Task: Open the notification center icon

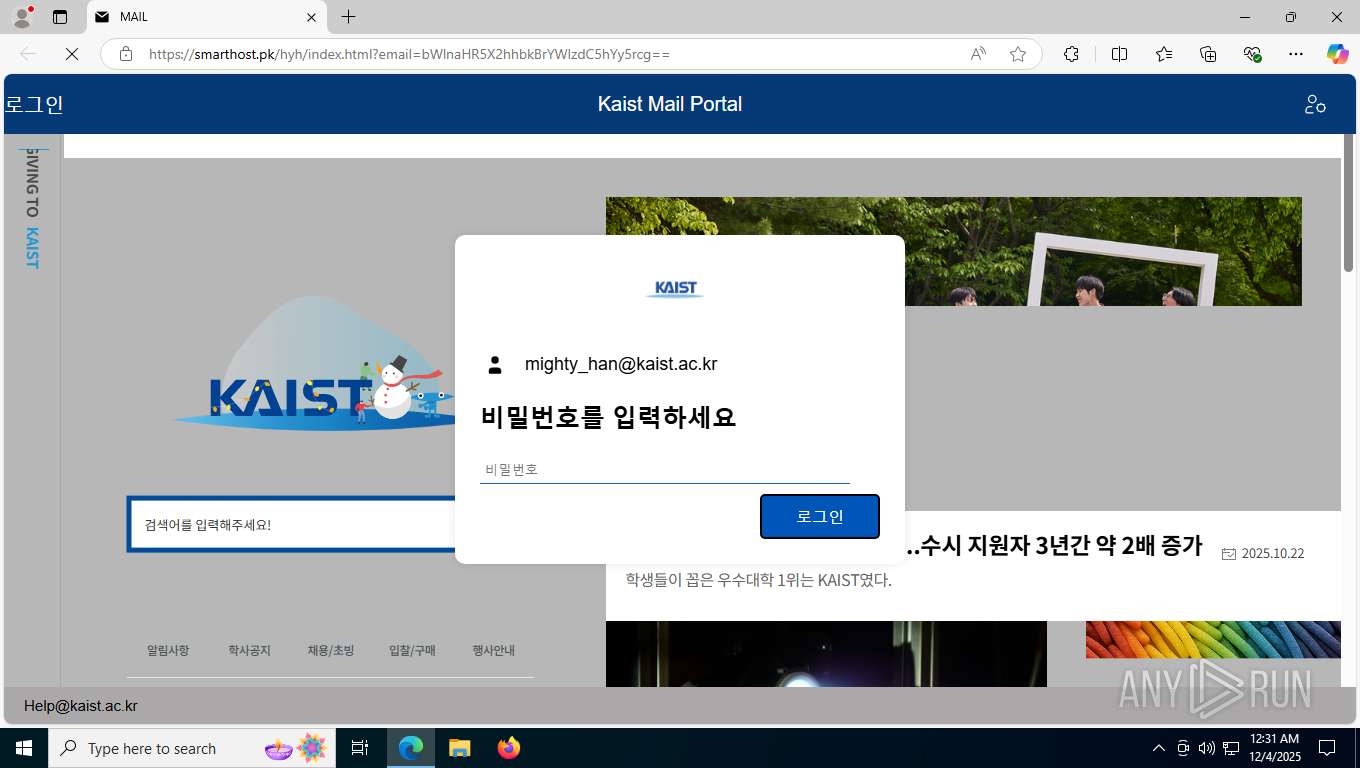Action: (x=1327, y=748)
